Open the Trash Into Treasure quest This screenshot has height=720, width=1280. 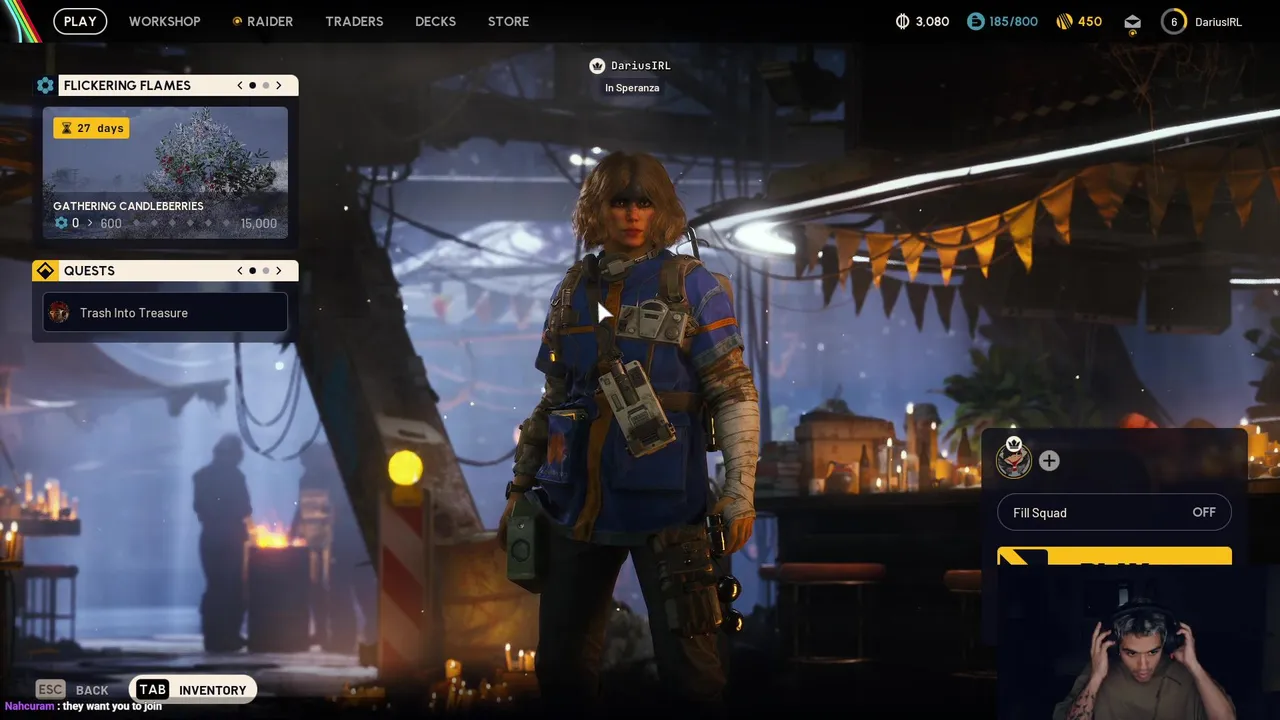tap(165, 313)
